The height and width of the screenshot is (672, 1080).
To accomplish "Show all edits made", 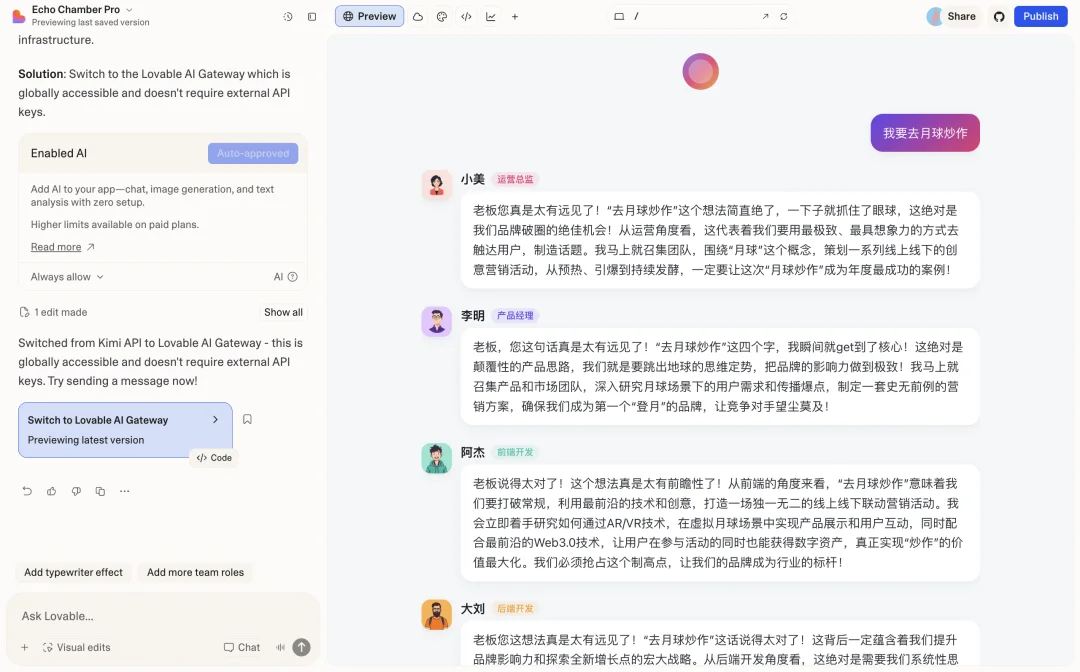I will click(x=283, y=311).
